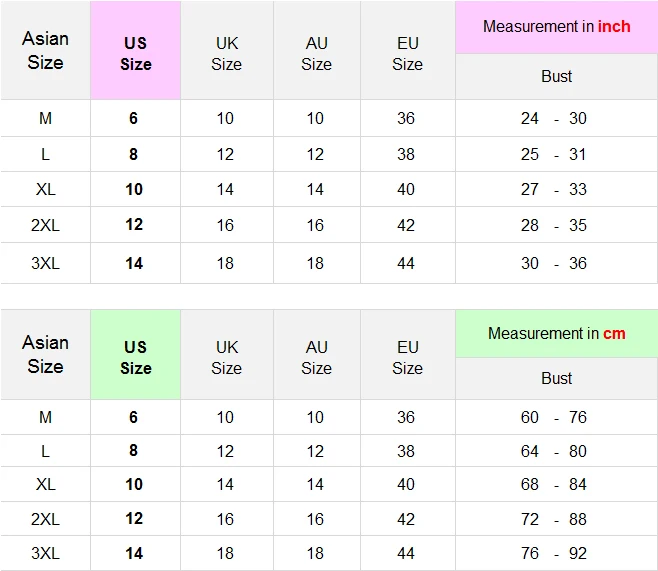The width and height of the screenshot is (658, 571).
Task: Click the Asian Size header in the inch table
Action: (x=45, y=50)
